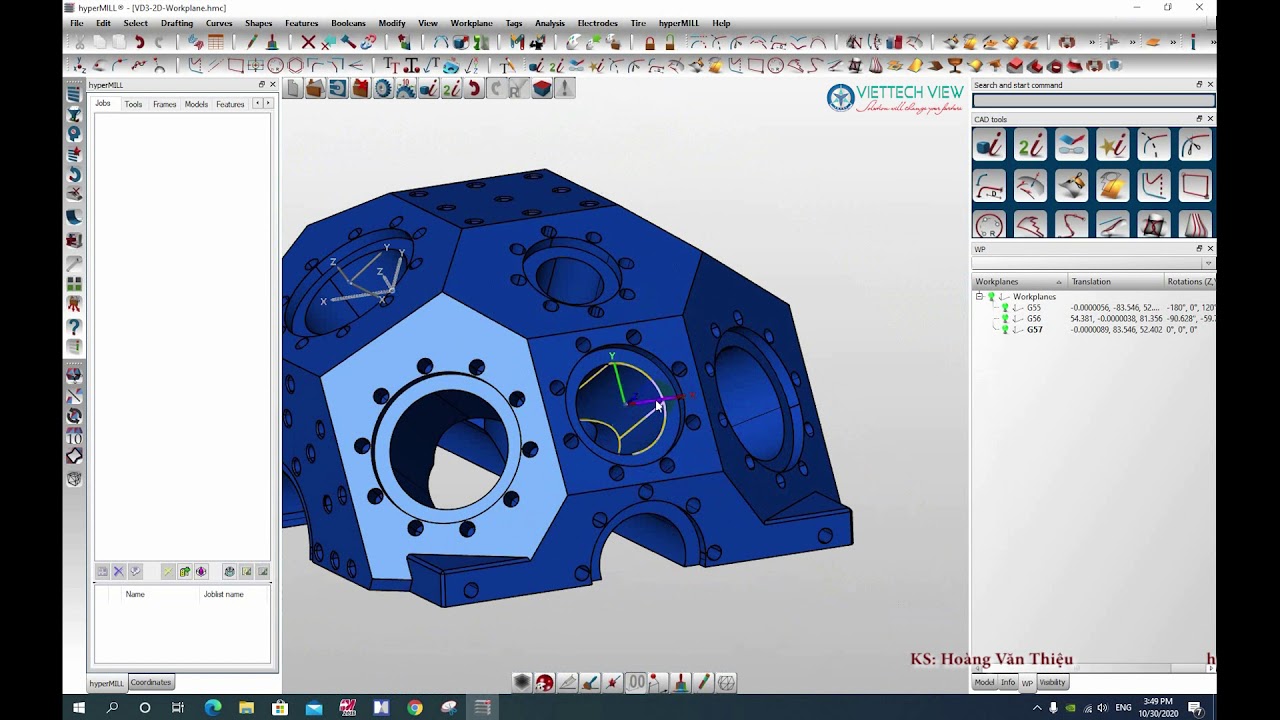The width and height of the screenshot is (1280, 720).
Task: Click the red X delete icon
Action: [x=308, y=42]
